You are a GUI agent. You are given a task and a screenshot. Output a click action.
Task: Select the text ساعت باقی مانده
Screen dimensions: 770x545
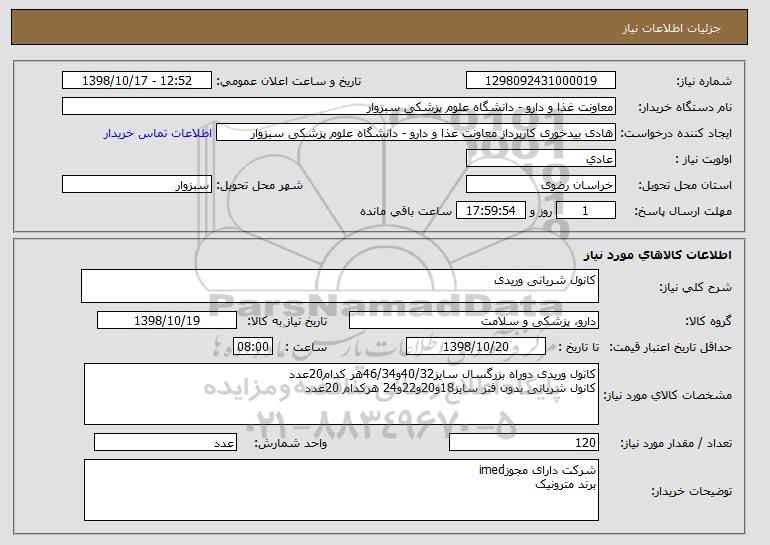406,211
